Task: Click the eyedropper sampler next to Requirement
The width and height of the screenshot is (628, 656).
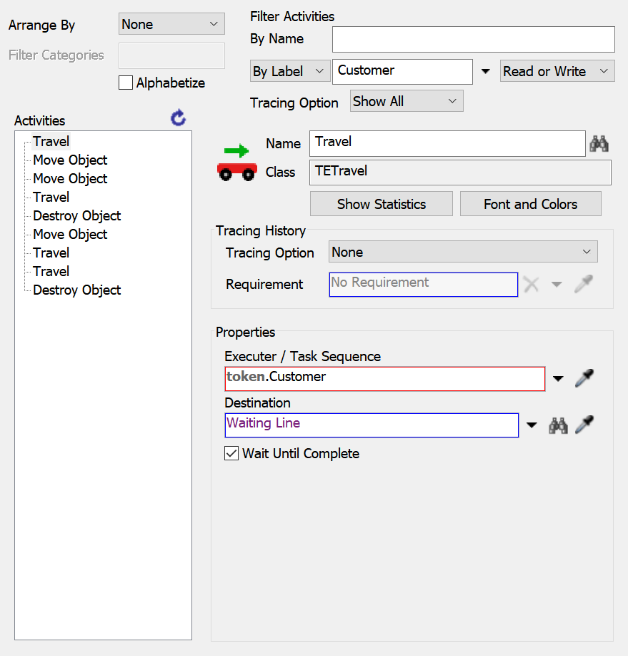Action: coord(584,284)
